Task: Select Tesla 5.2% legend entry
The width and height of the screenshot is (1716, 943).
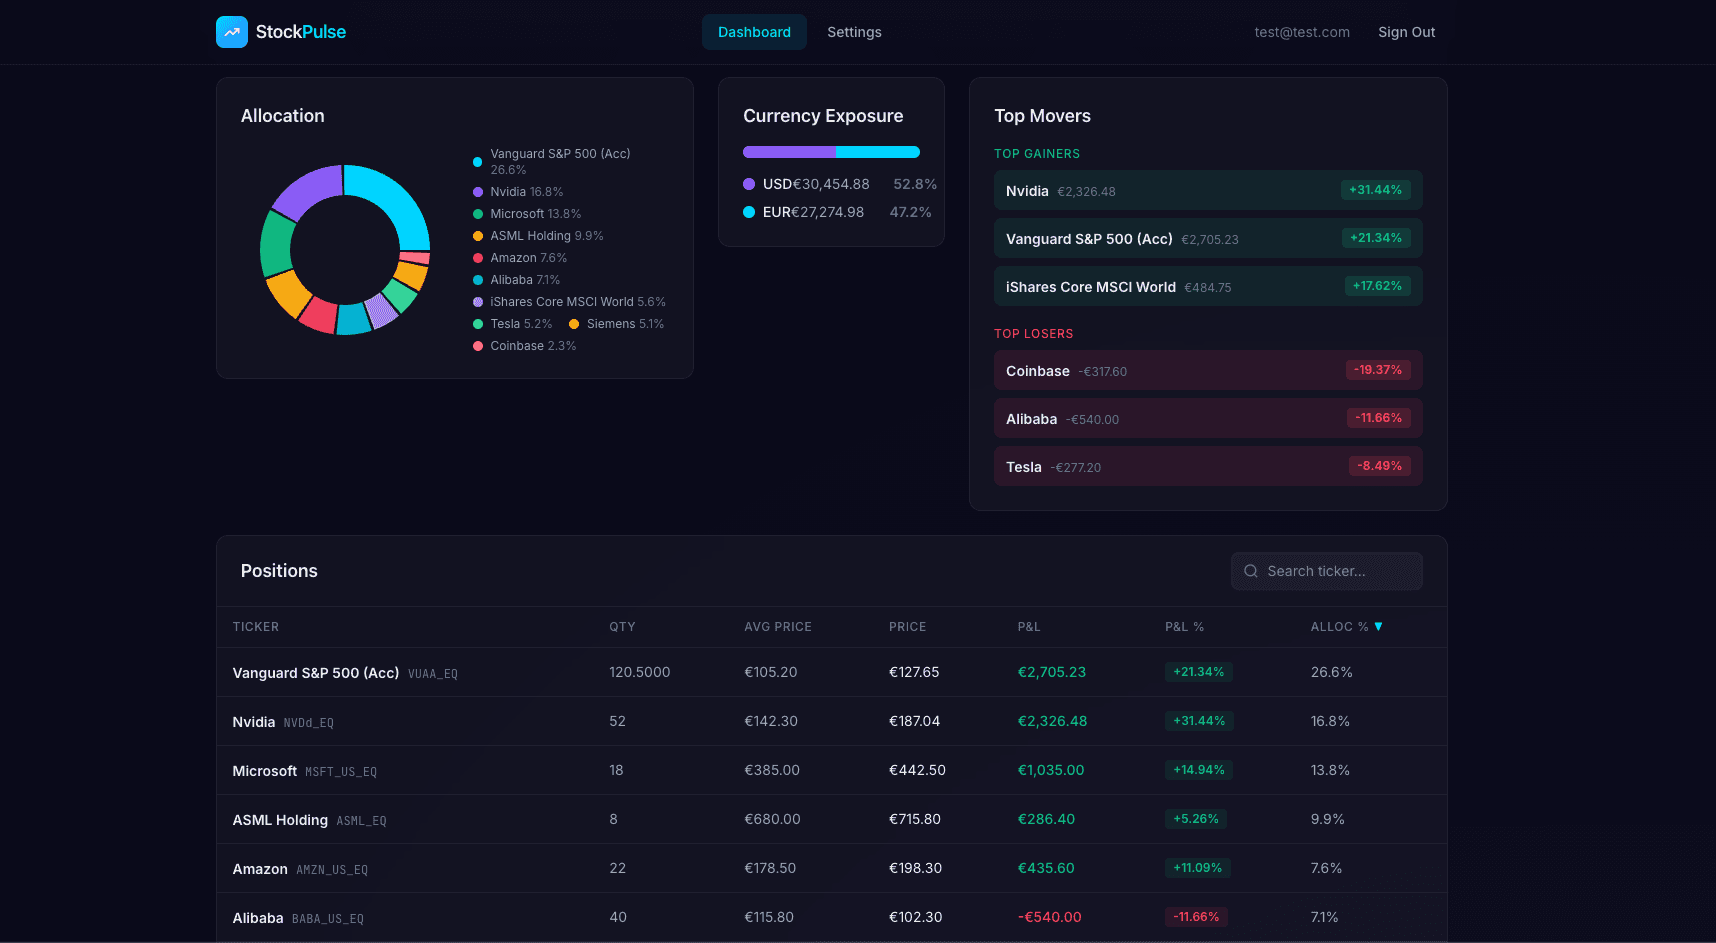Action: [513, 324]
